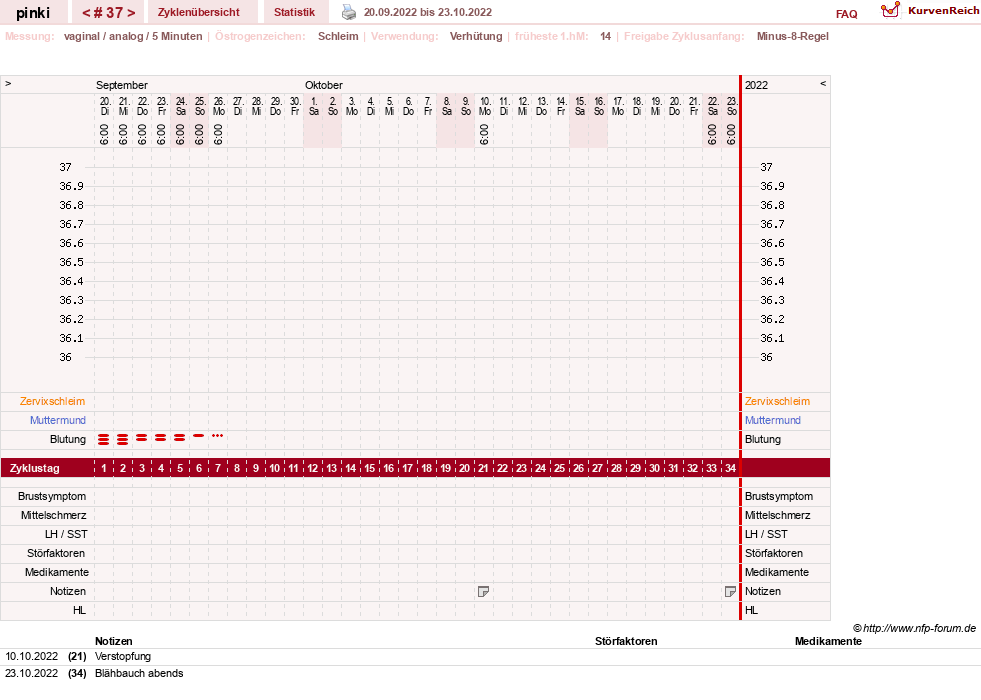Click the 'Oktober' month label
The width and height of the screenshot is (981, 700).
pyautogui.click(x=323, y=85)
